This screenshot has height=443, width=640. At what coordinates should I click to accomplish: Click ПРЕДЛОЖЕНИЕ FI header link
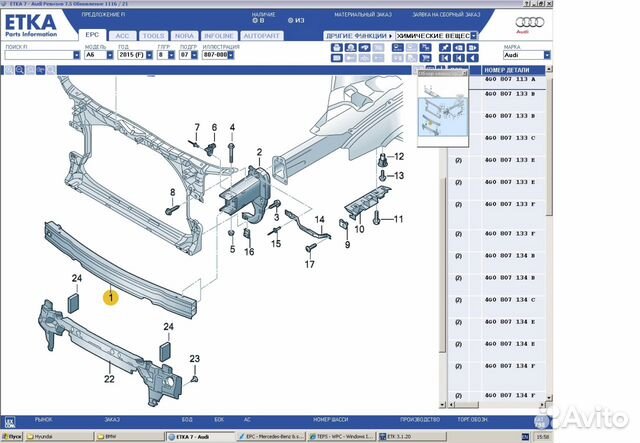103,14
